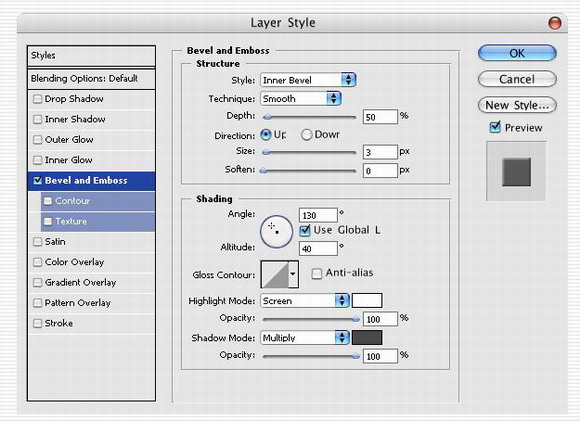The height and width of the screenshot is (421, 580).
Task: Click the white highlight color swatch
Action: 367,300
